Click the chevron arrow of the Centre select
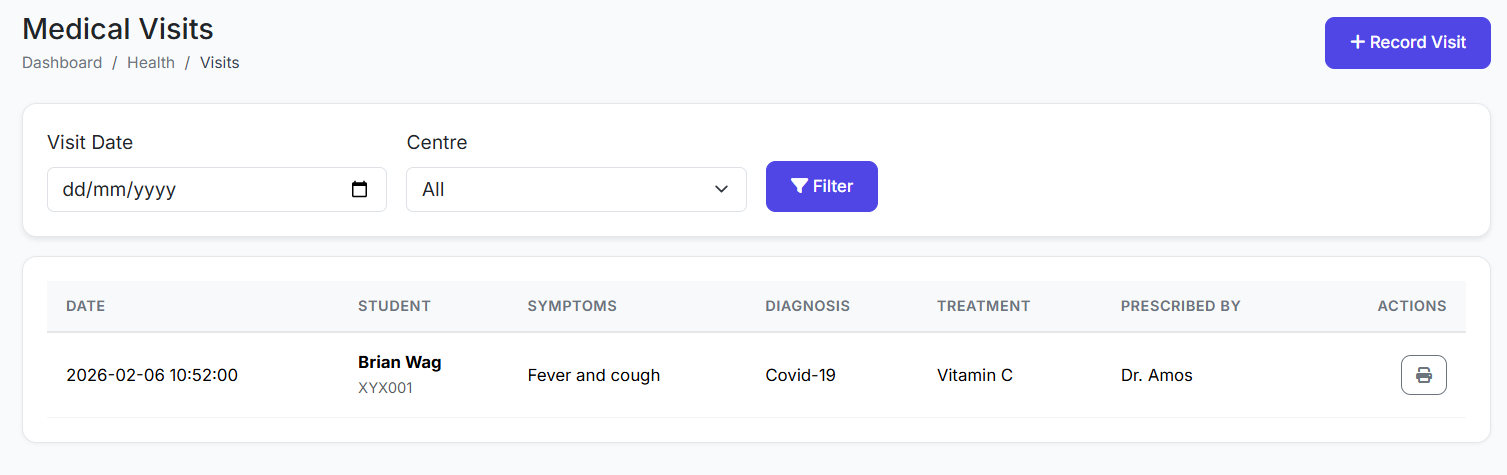The image size is (1507, 475). pos(721,189)
